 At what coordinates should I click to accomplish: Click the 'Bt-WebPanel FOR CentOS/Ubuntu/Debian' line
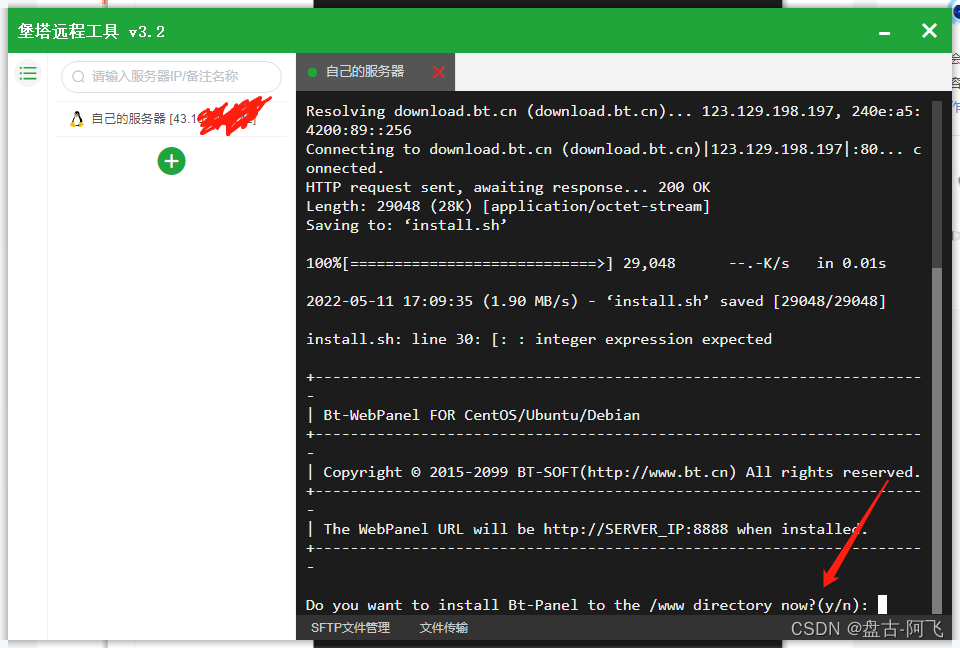(x=473, y=415)
